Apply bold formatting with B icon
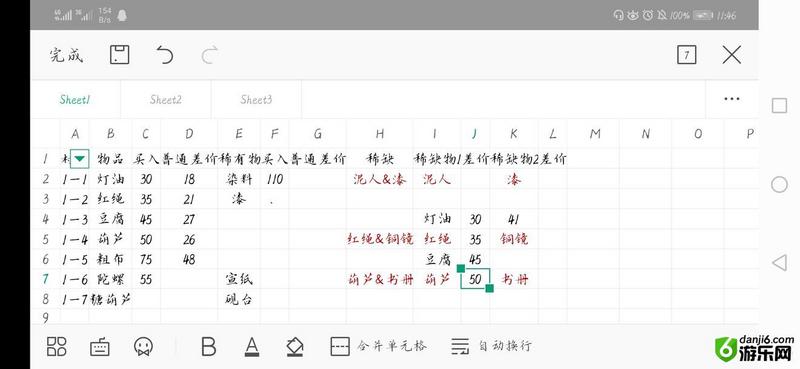Image resolution: width=800 pixels, height=369 pixels. click(209, 346)
